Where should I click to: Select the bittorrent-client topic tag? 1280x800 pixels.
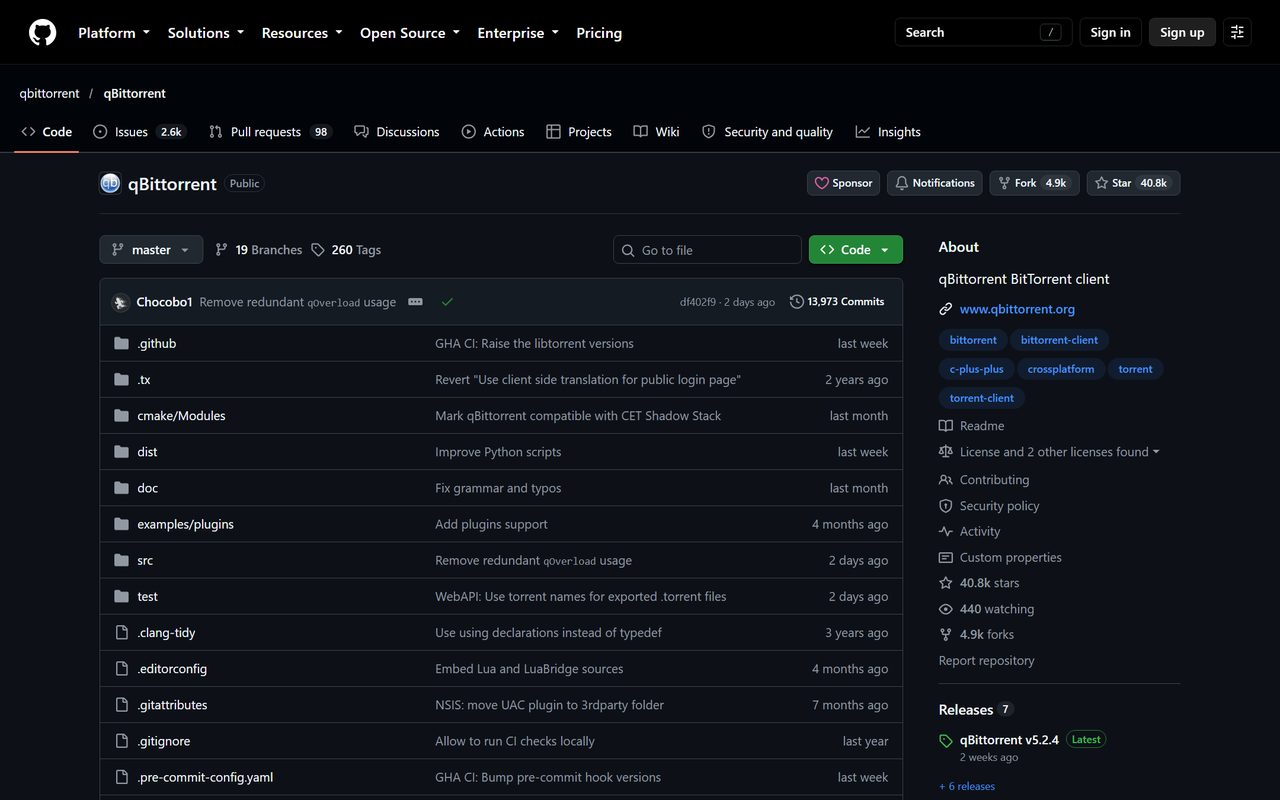(x=1059, y=340)
